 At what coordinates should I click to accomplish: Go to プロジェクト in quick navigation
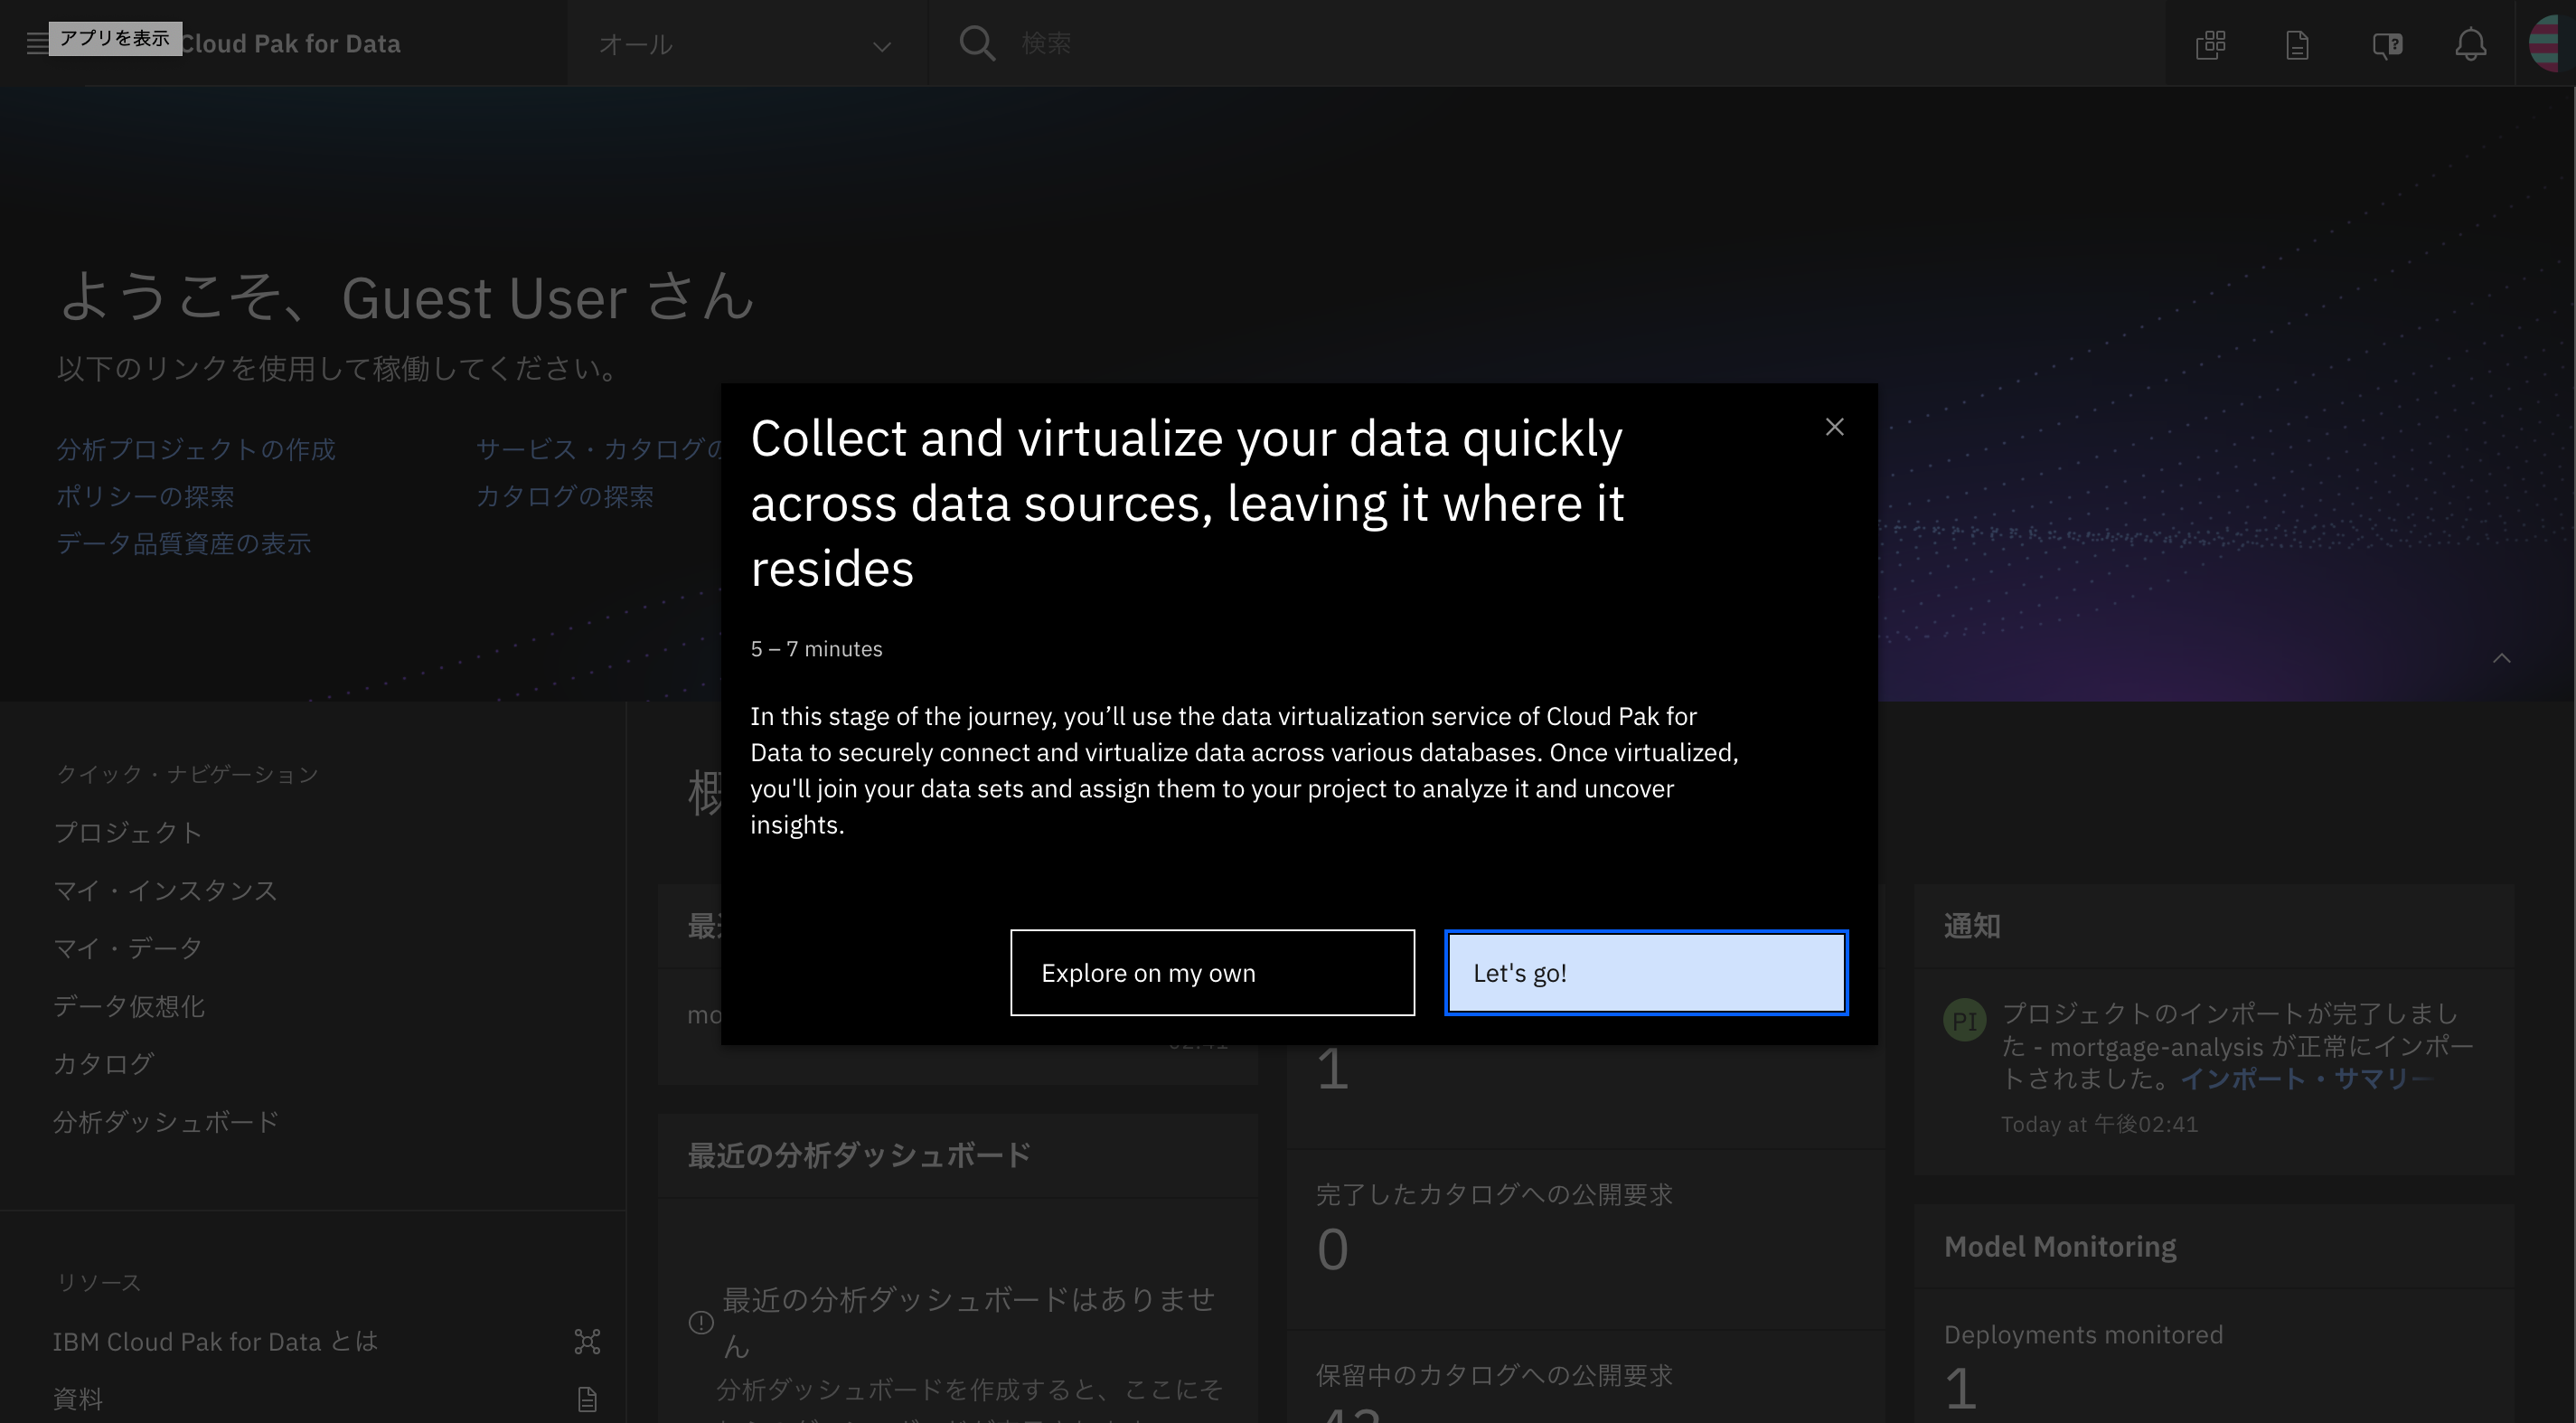[x=128, y=832]
